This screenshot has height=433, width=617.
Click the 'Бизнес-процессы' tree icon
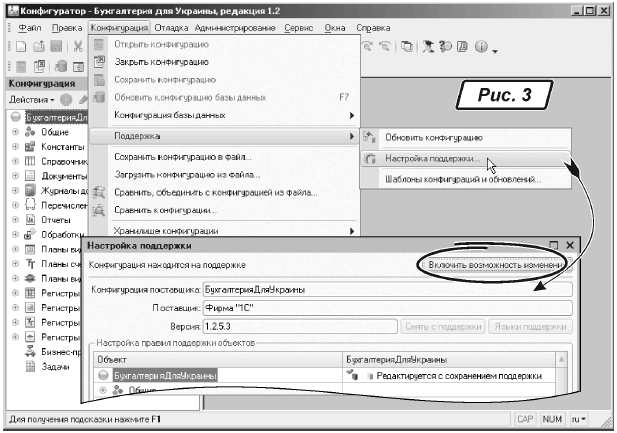[x=30, y=352]
